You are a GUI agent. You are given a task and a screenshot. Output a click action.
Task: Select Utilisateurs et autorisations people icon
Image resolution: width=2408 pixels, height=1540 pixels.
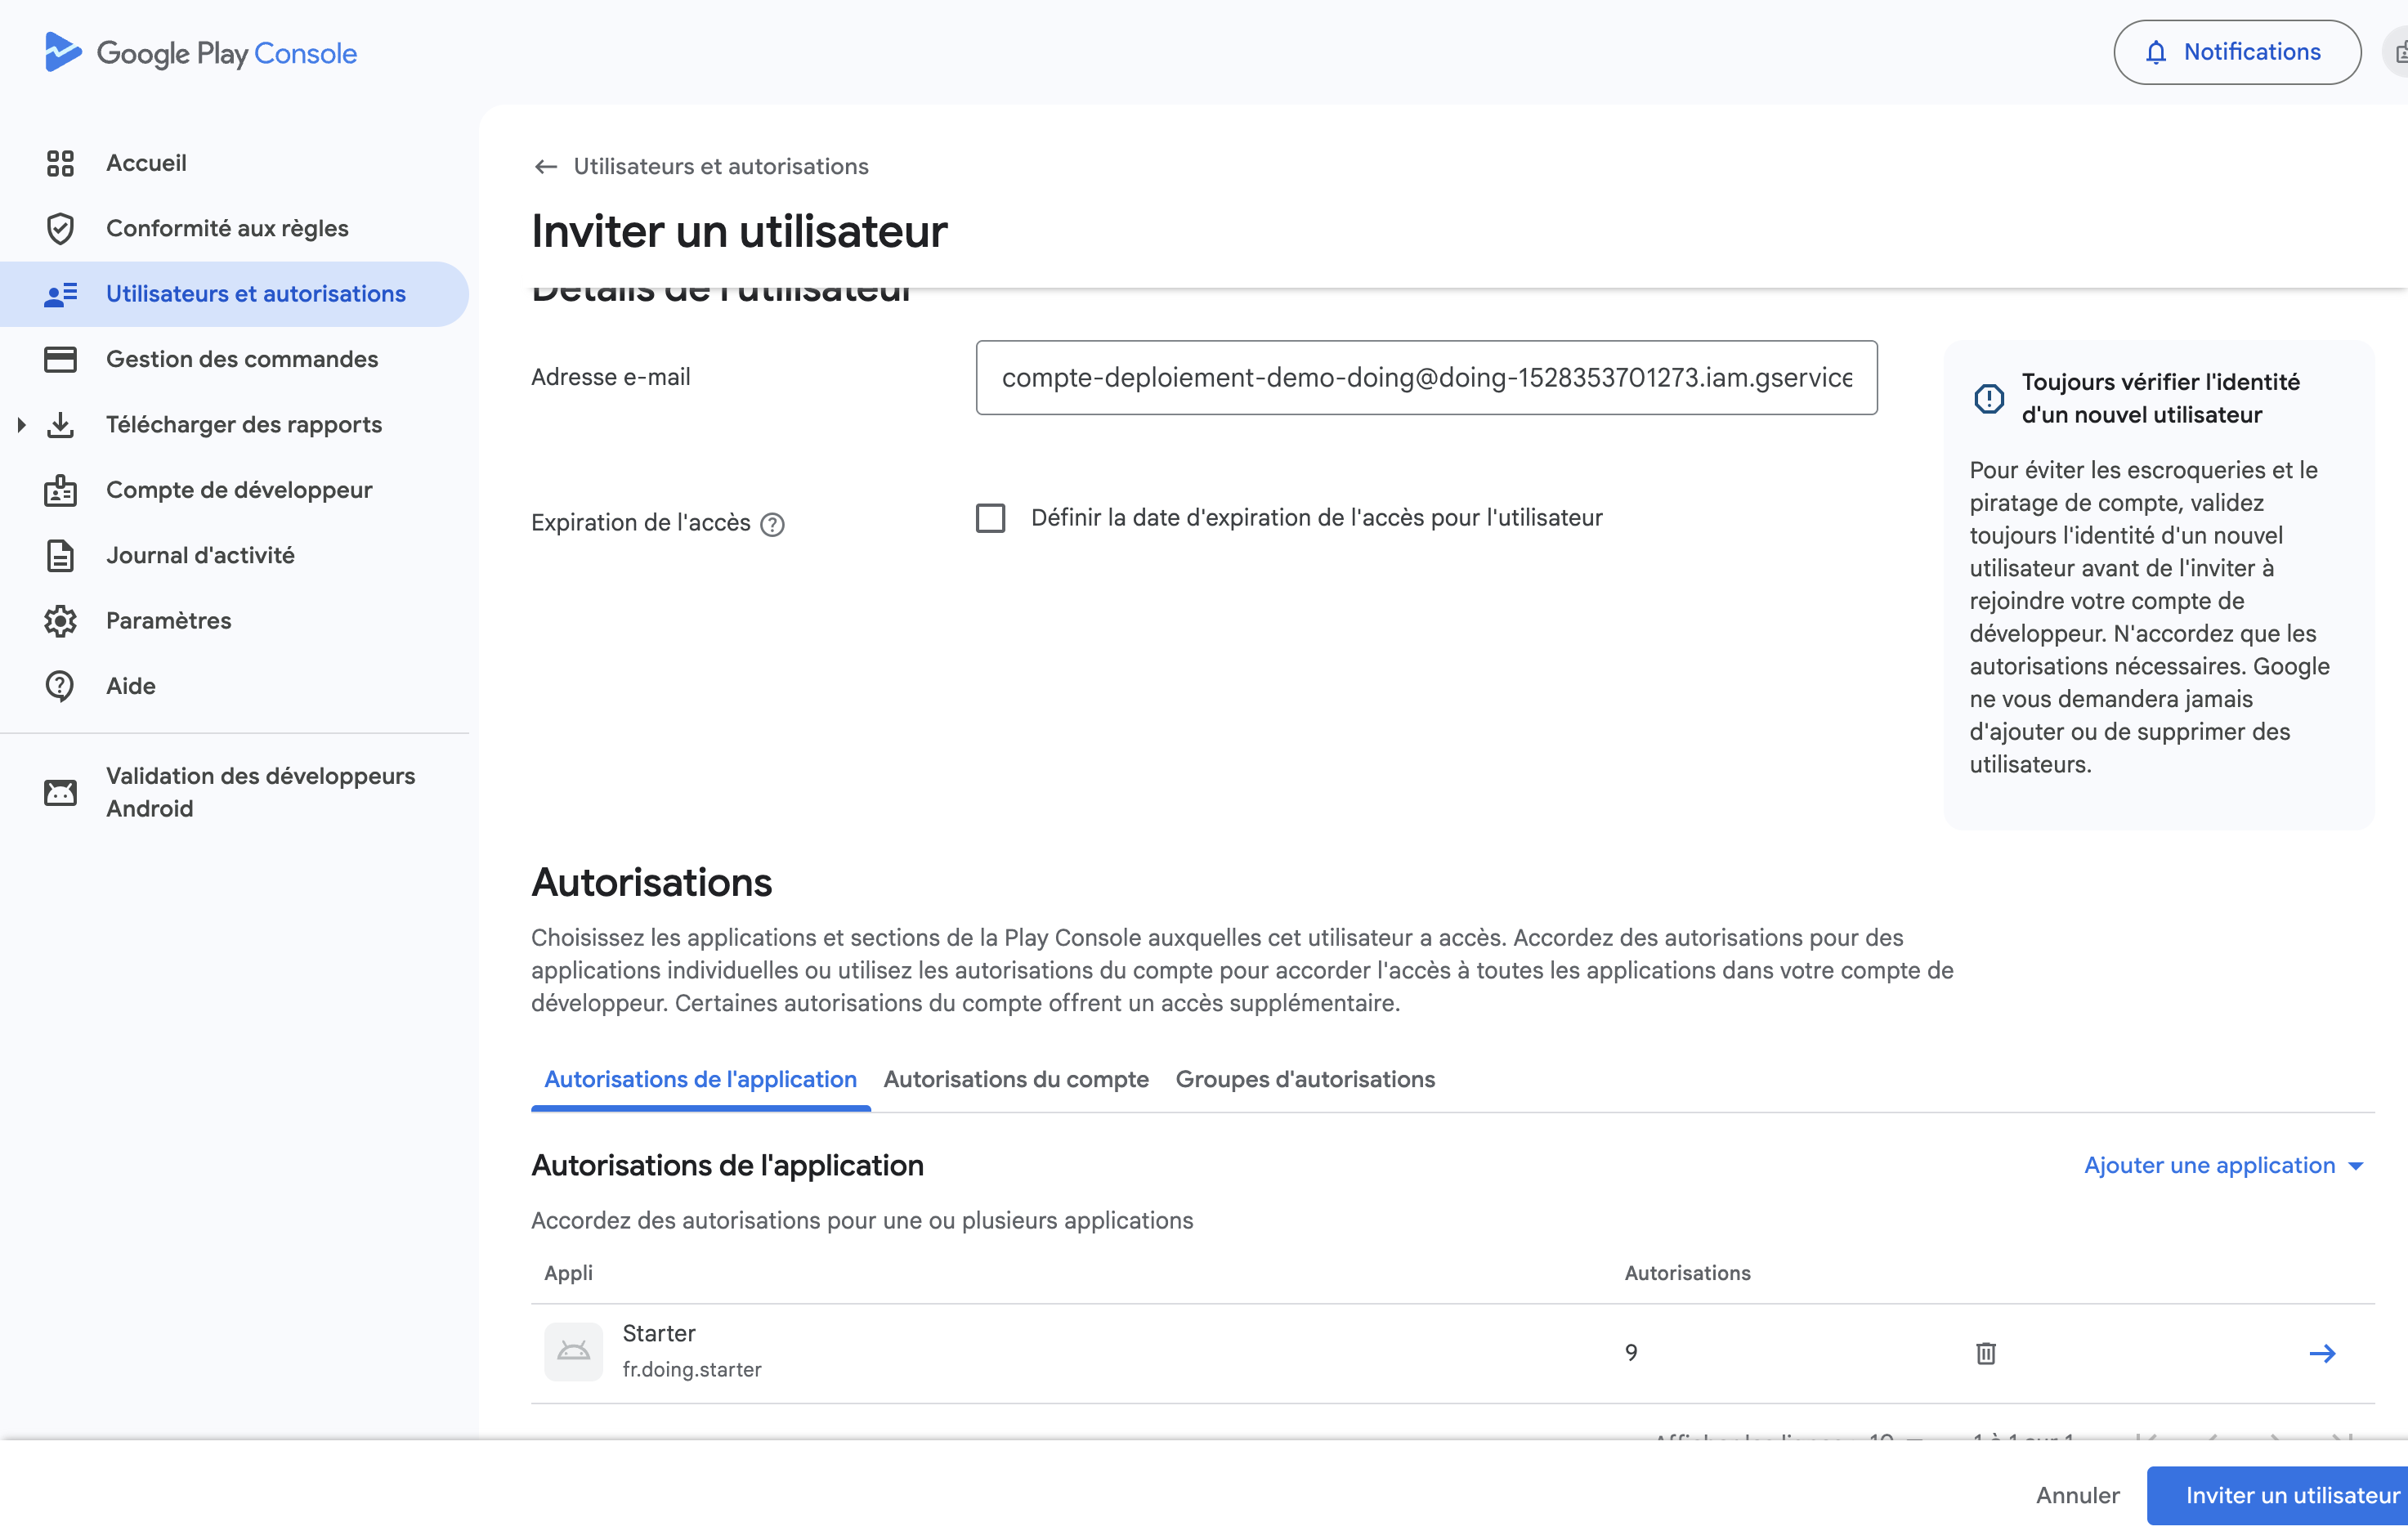(60, 294)
